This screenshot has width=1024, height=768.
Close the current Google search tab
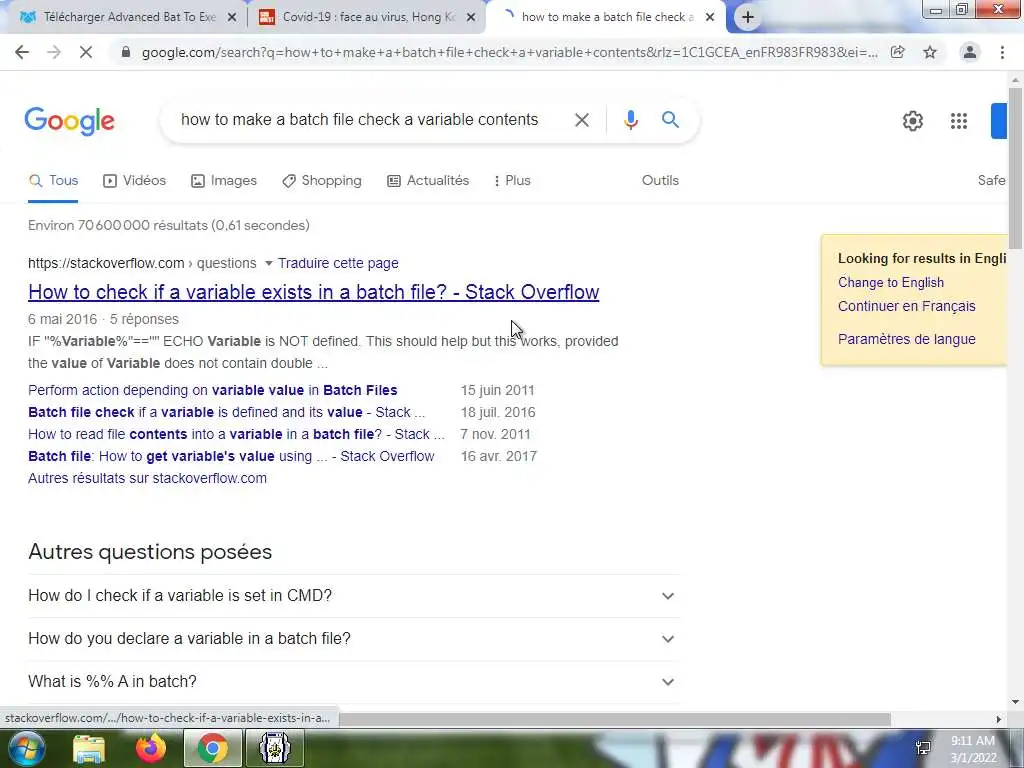(x=710, y=18)
